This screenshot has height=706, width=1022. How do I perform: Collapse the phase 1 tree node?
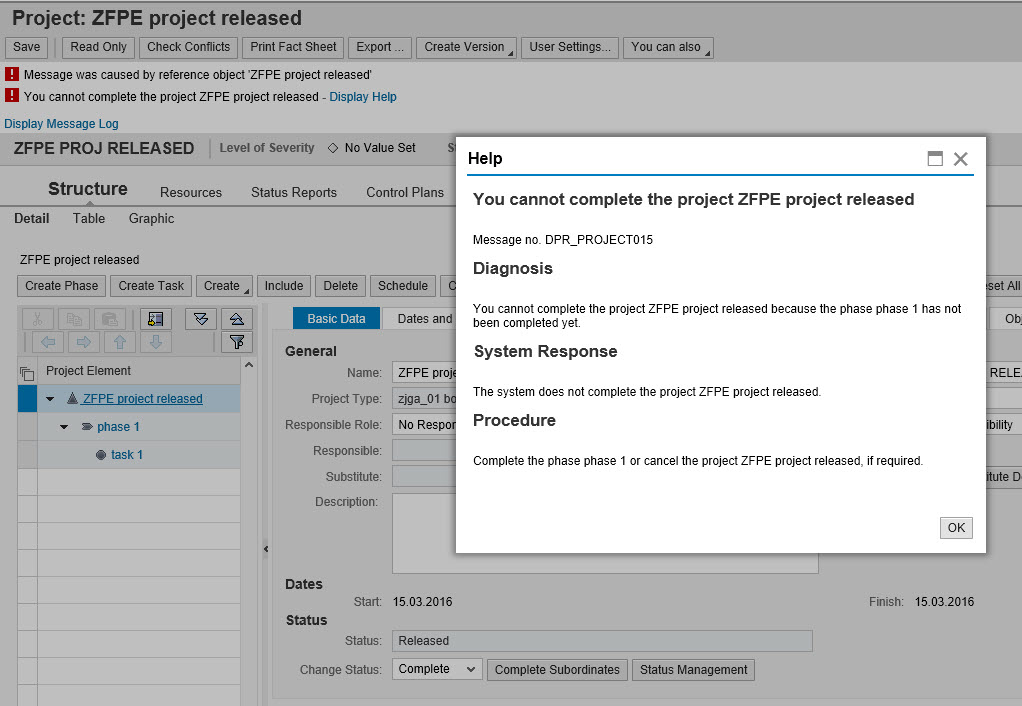click(64, 427)
